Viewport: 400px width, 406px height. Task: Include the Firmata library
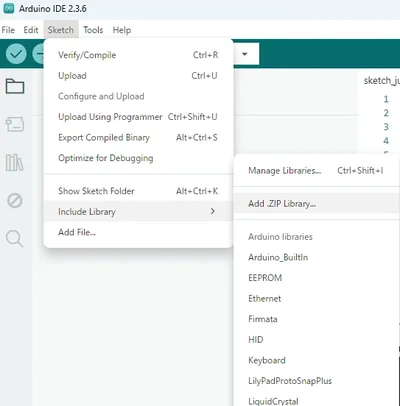pyautogui.click(x=317, y=319)
